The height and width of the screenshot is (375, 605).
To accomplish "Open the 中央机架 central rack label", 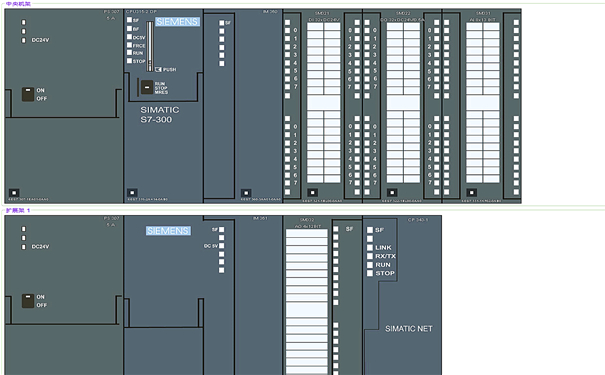I will (x=18, y=4).
